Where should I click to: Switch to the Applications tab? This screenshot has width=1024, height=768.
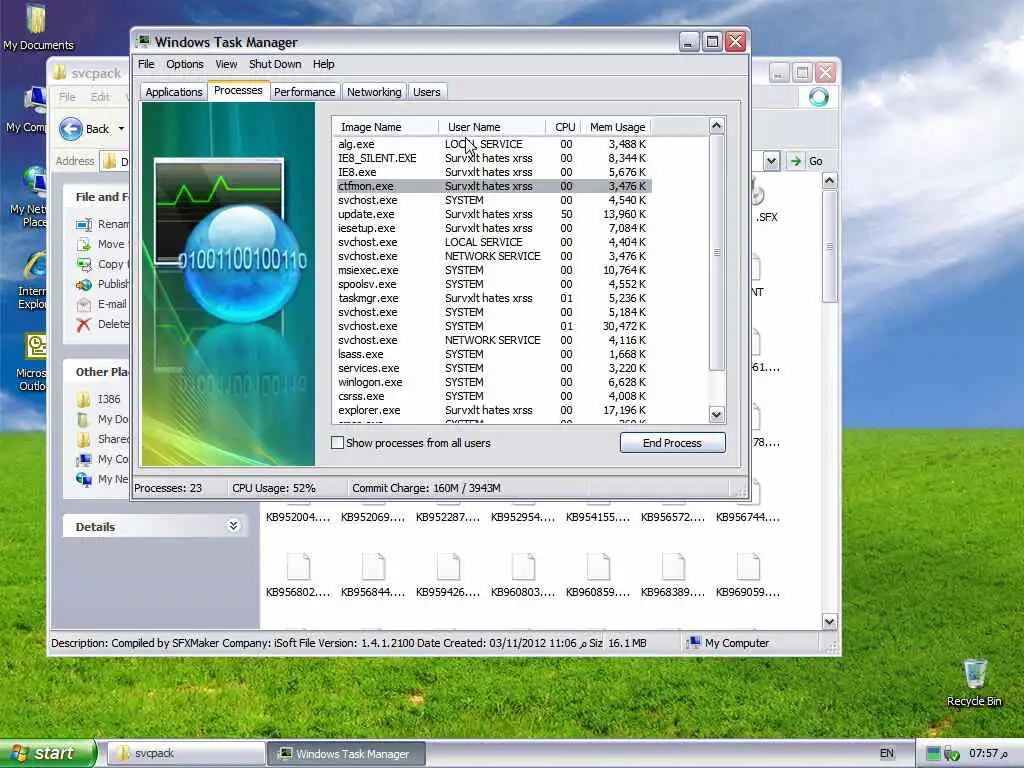(174, 92)
